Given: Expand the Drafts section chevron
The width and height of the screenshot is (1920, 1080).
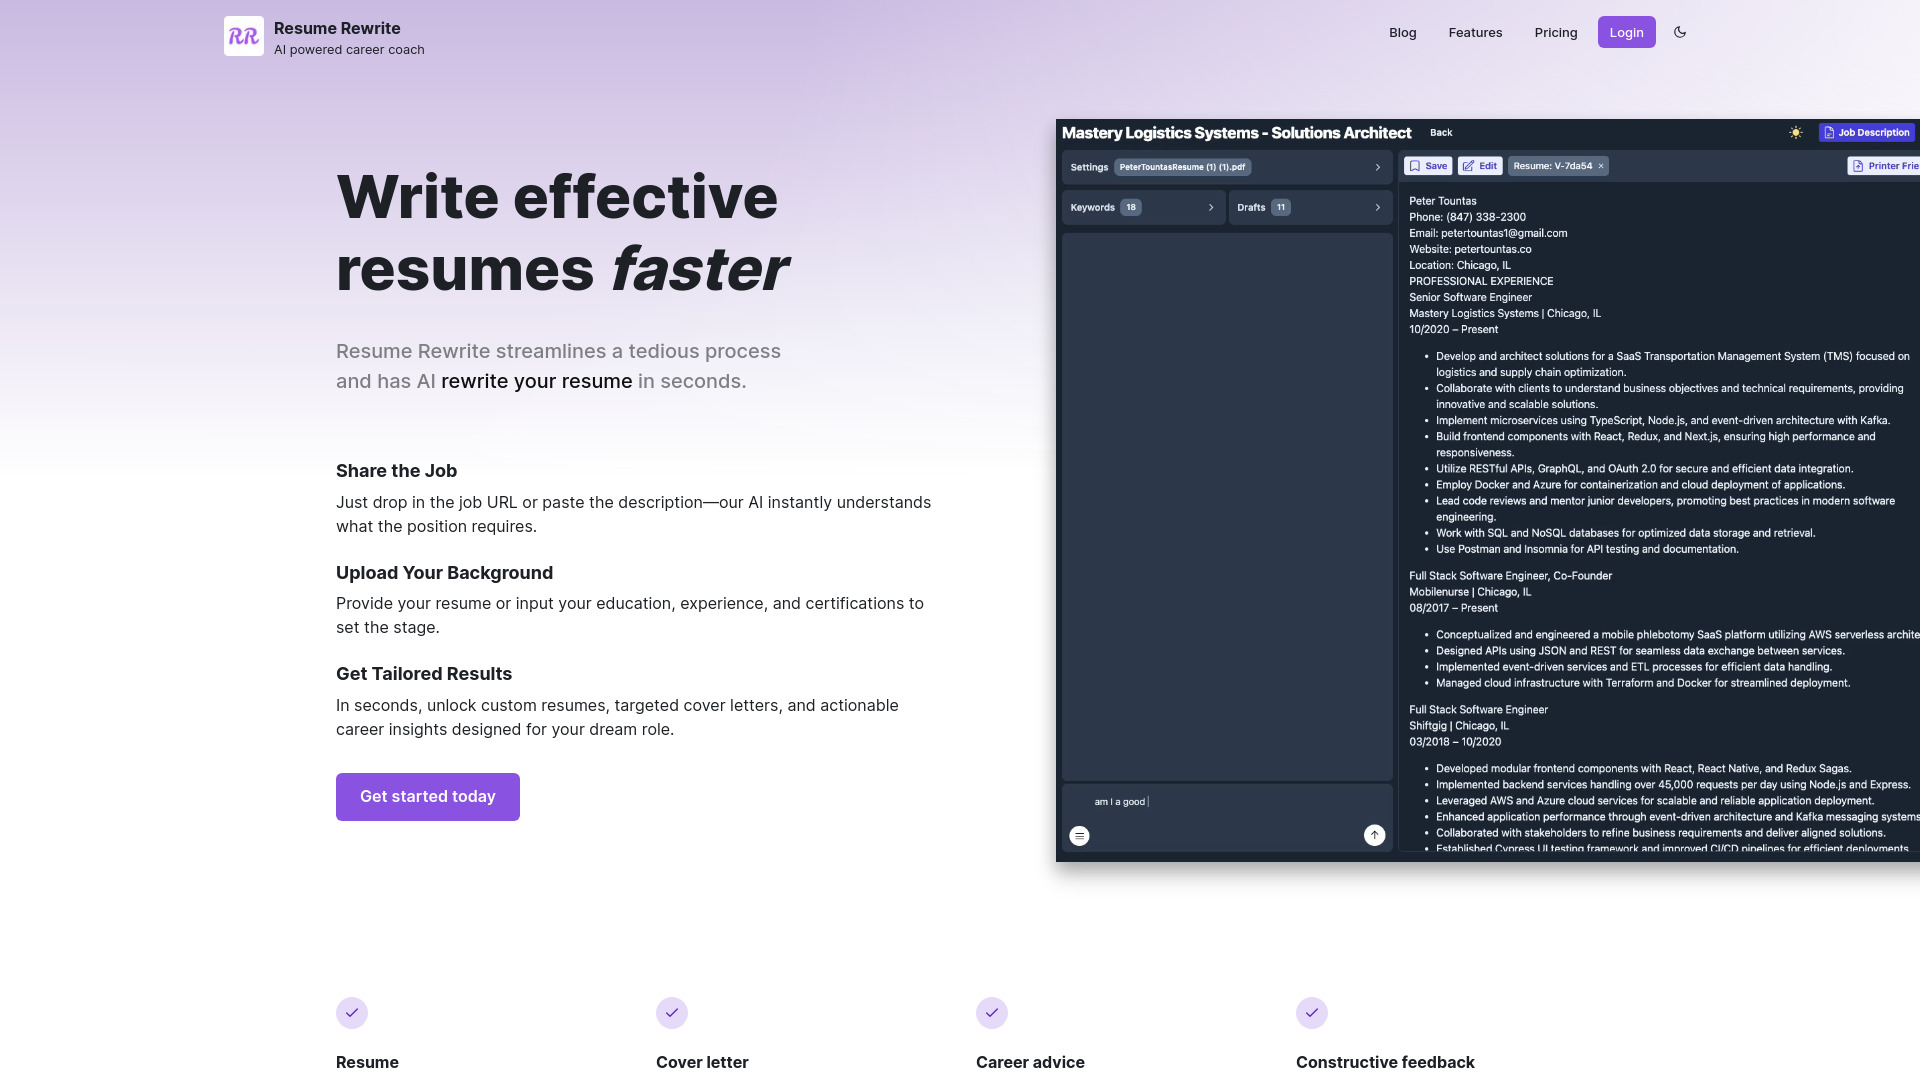Looking at the screenshot, I should (x=1377, y=207).
